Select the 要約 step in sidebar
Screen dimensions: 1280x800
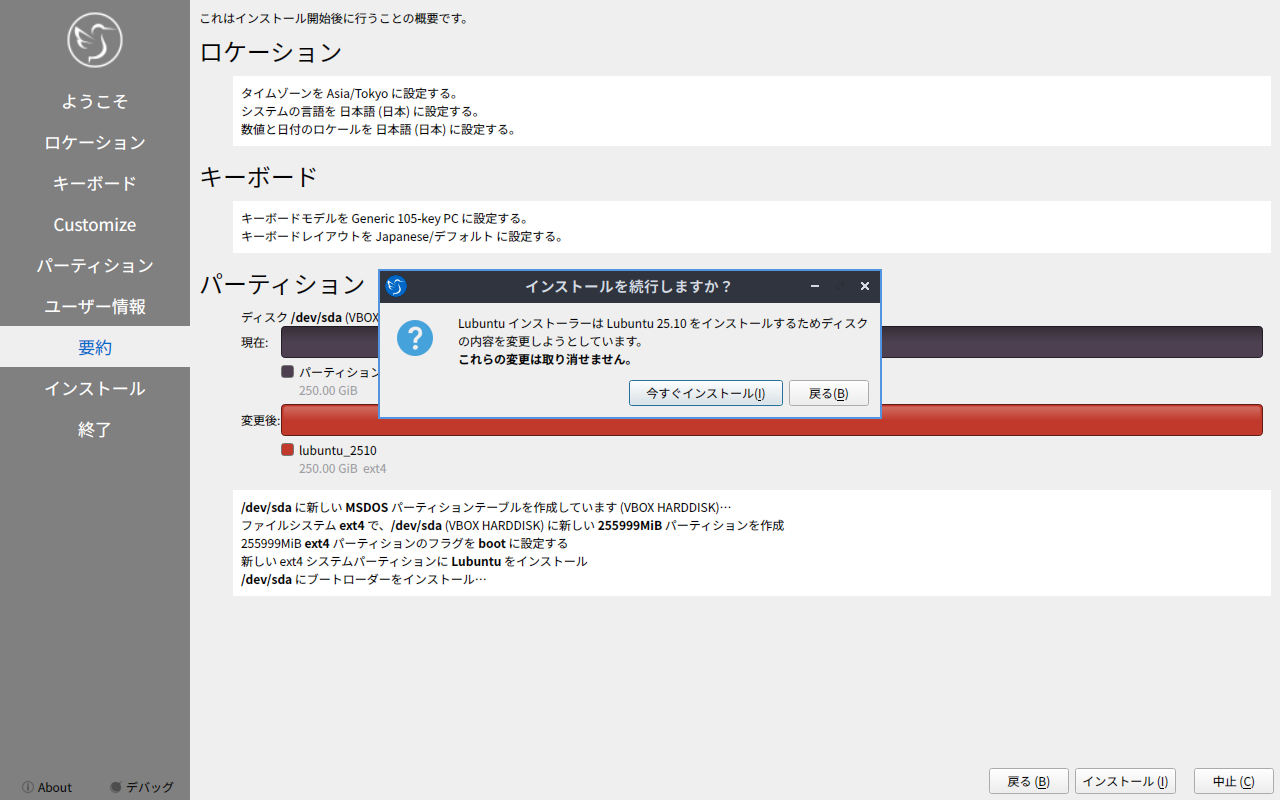click(x=95, y=347)
